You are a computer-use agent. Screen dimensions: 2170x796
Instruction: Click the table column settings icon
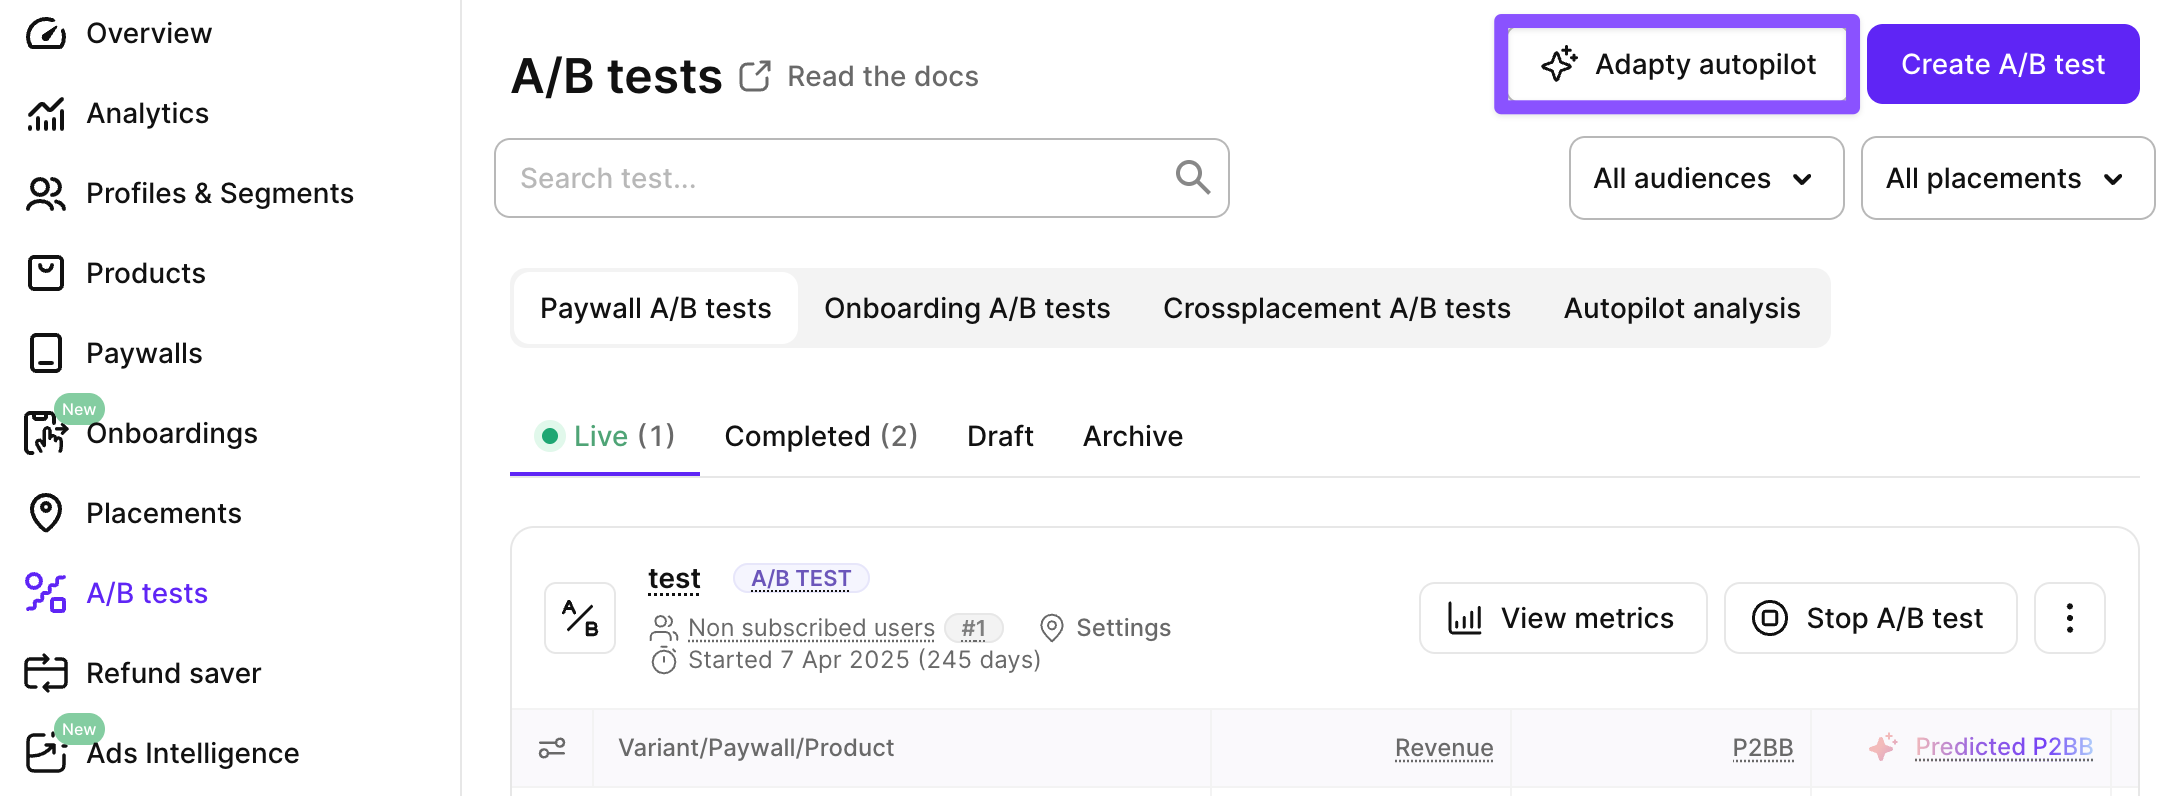(552, 748)
